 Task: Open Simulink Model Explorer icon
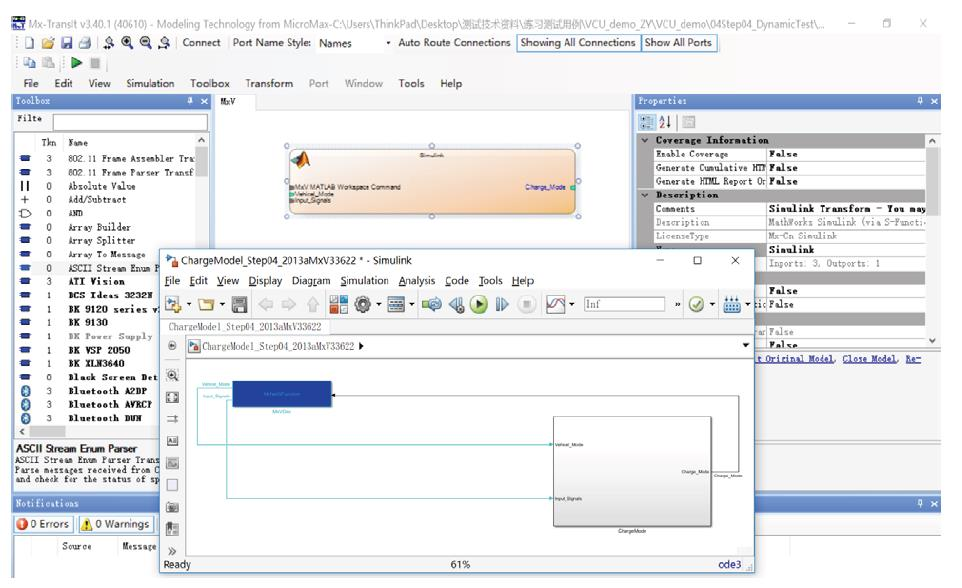click(396, 304)
